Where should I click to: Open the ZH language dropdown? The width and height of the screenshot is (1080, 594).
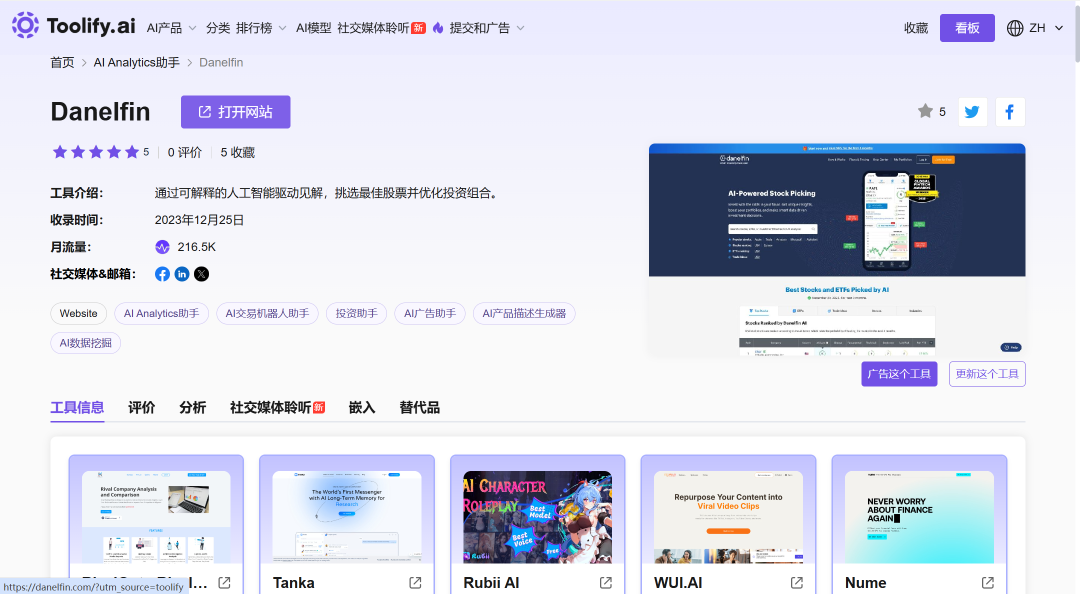(x=1046, y=28)
